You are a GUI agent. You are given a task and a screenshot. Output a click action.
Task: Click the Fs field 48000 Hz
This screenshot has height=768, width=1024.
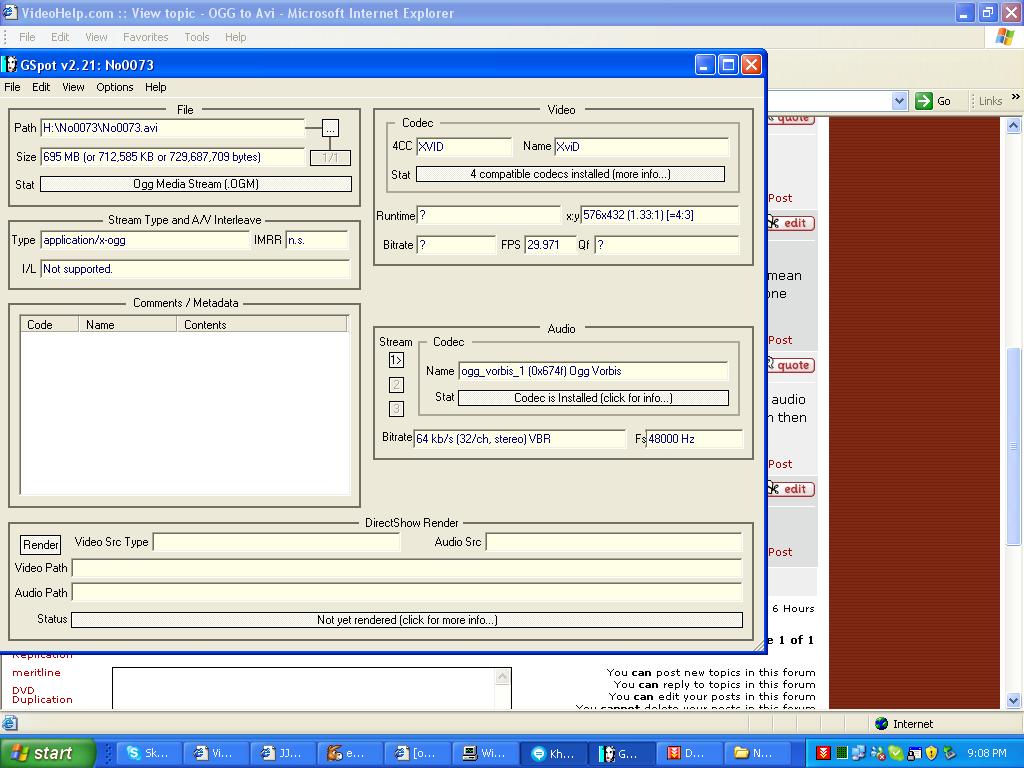694,439
